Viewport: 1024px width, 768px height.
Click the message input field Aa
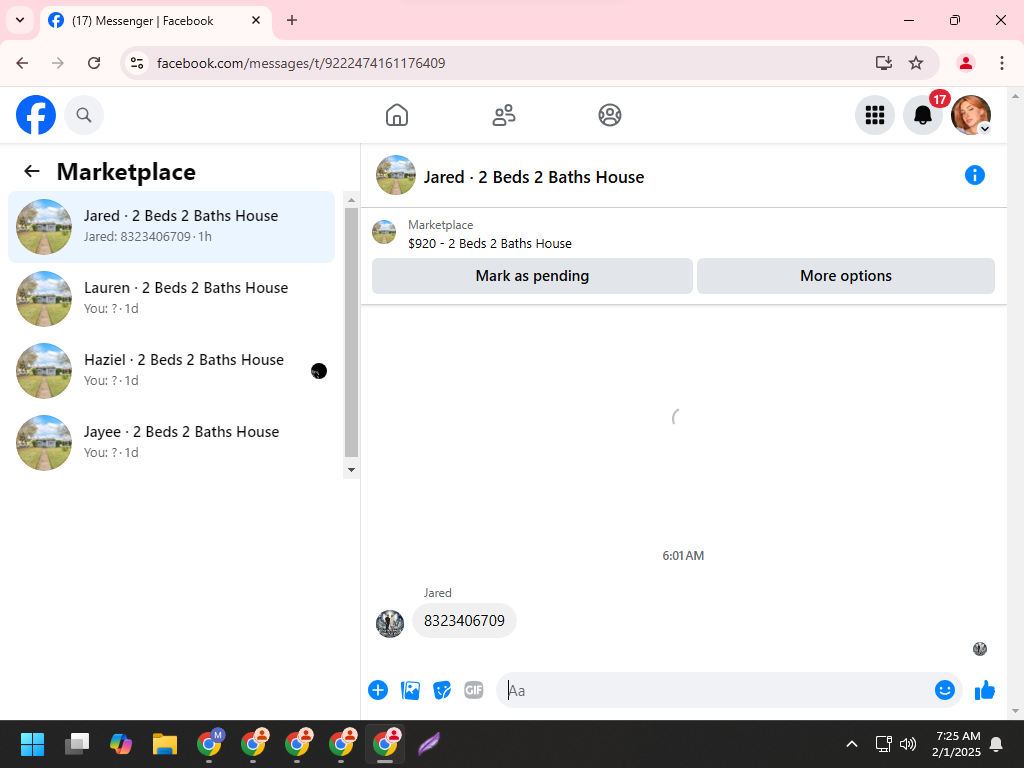point(715,690)
